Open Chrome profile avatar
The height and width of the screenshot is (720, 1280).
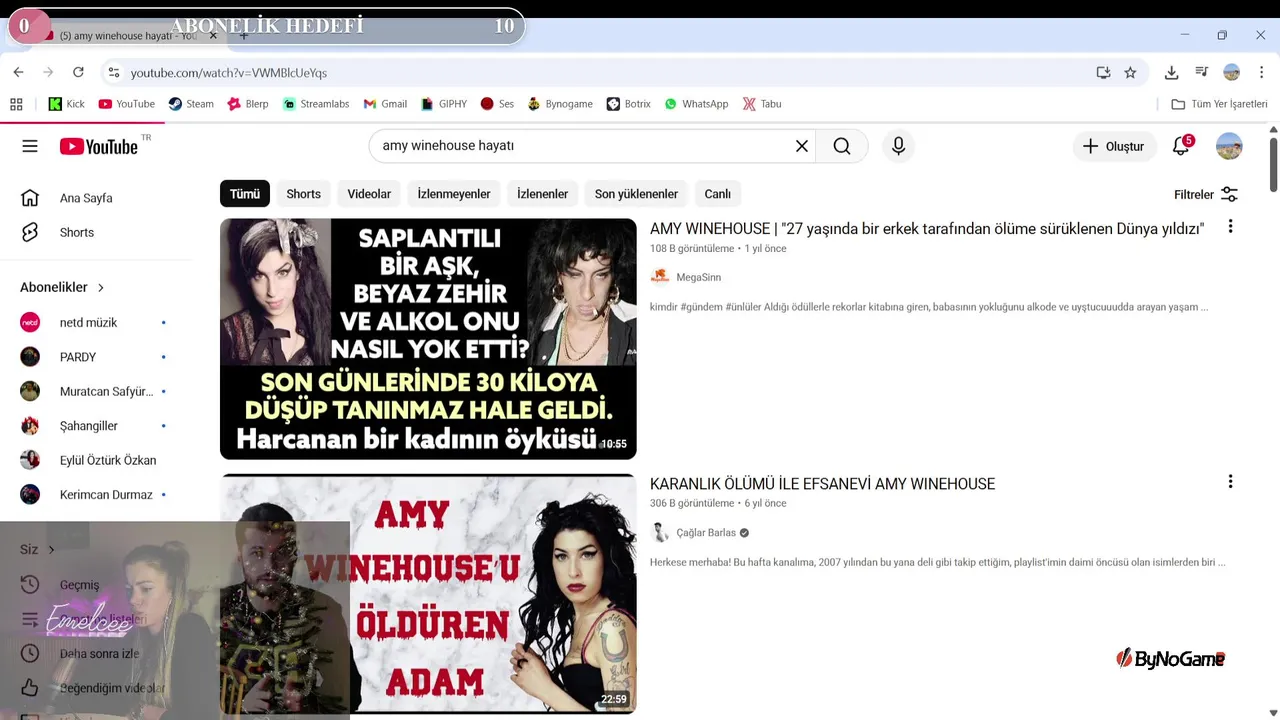click(1232, 72)
